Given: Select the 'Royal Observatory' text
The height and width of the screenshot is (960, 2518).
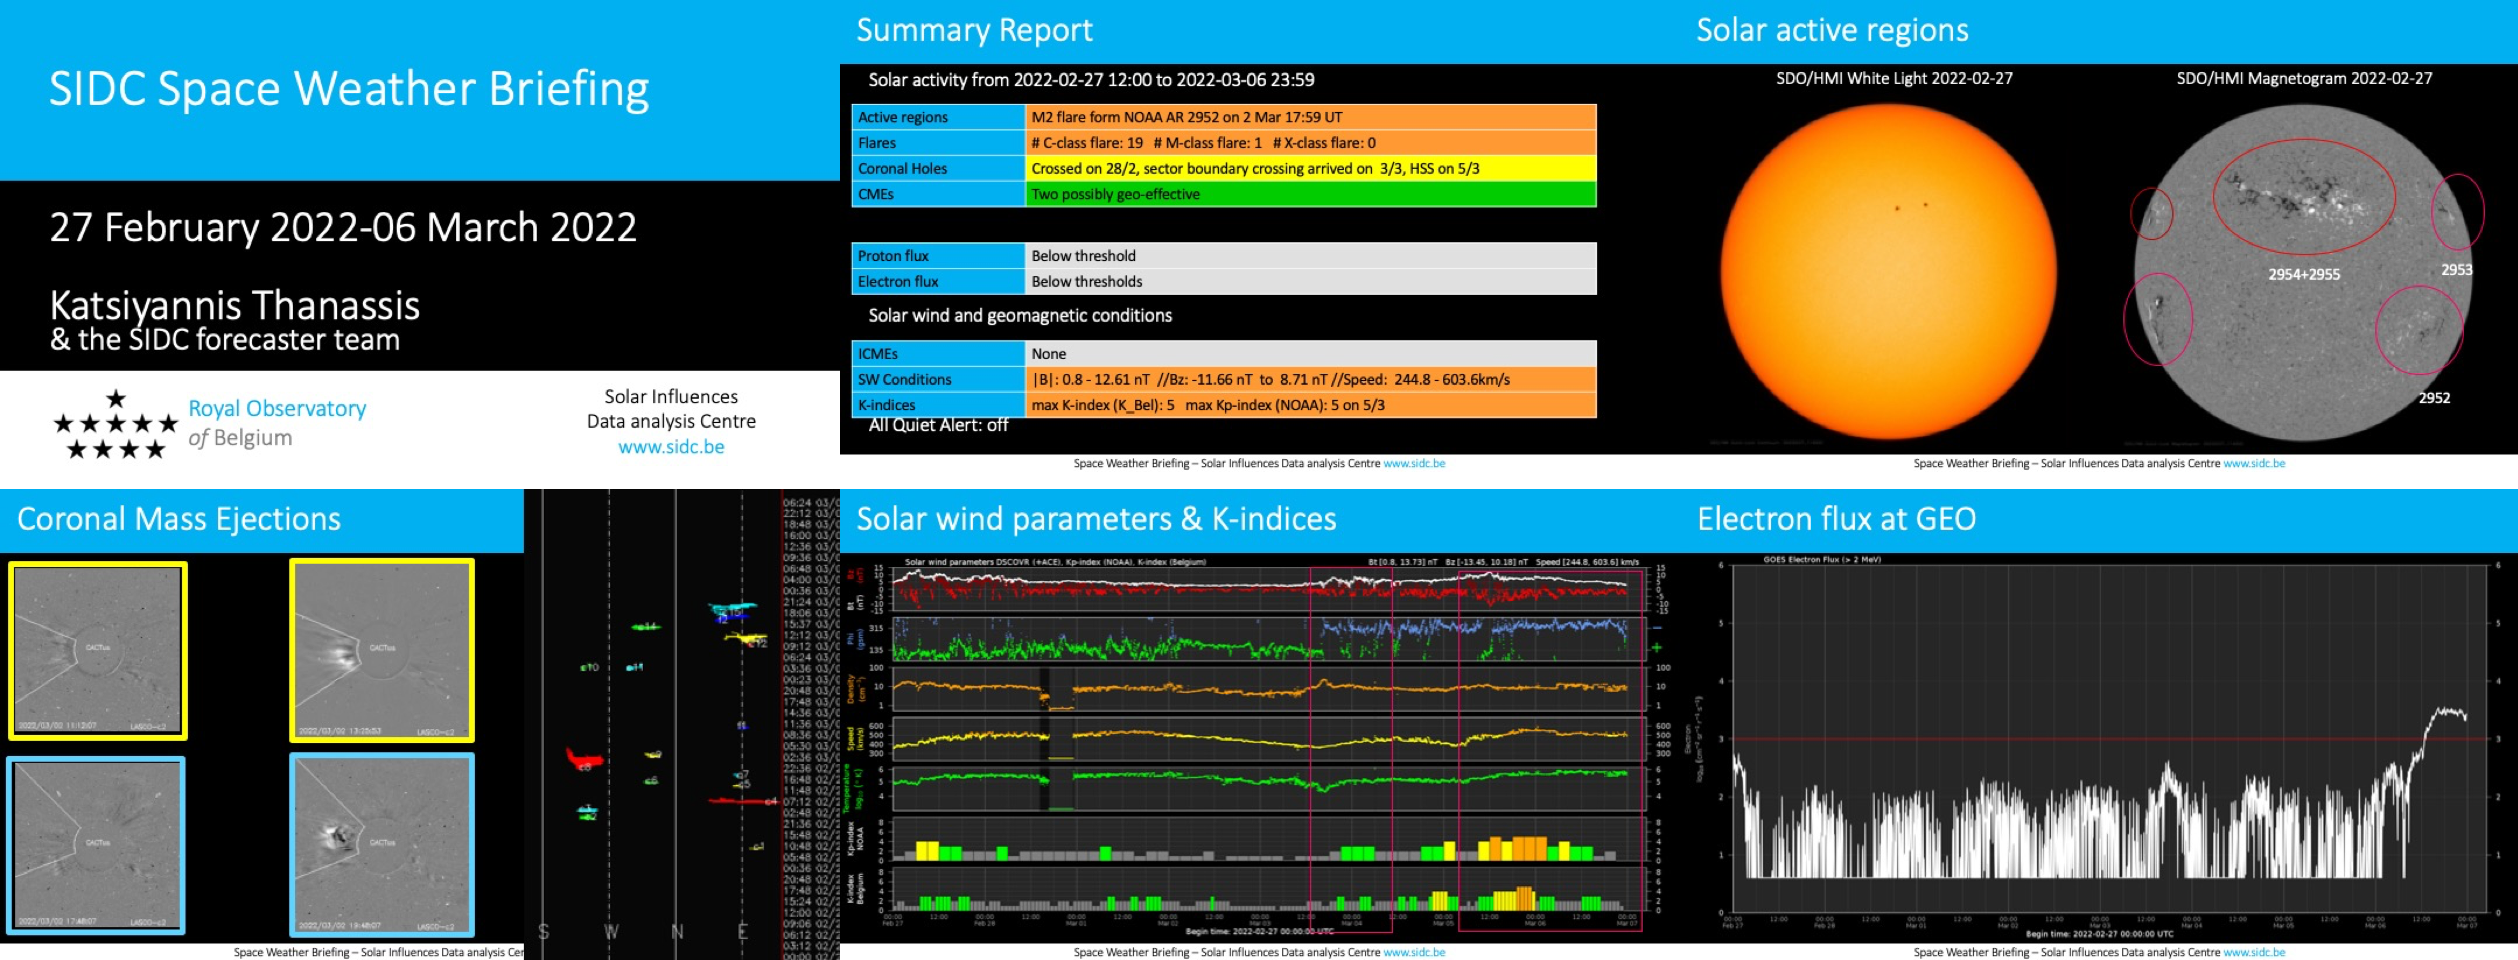Looking at the screenshot, I should pos(277,408).
